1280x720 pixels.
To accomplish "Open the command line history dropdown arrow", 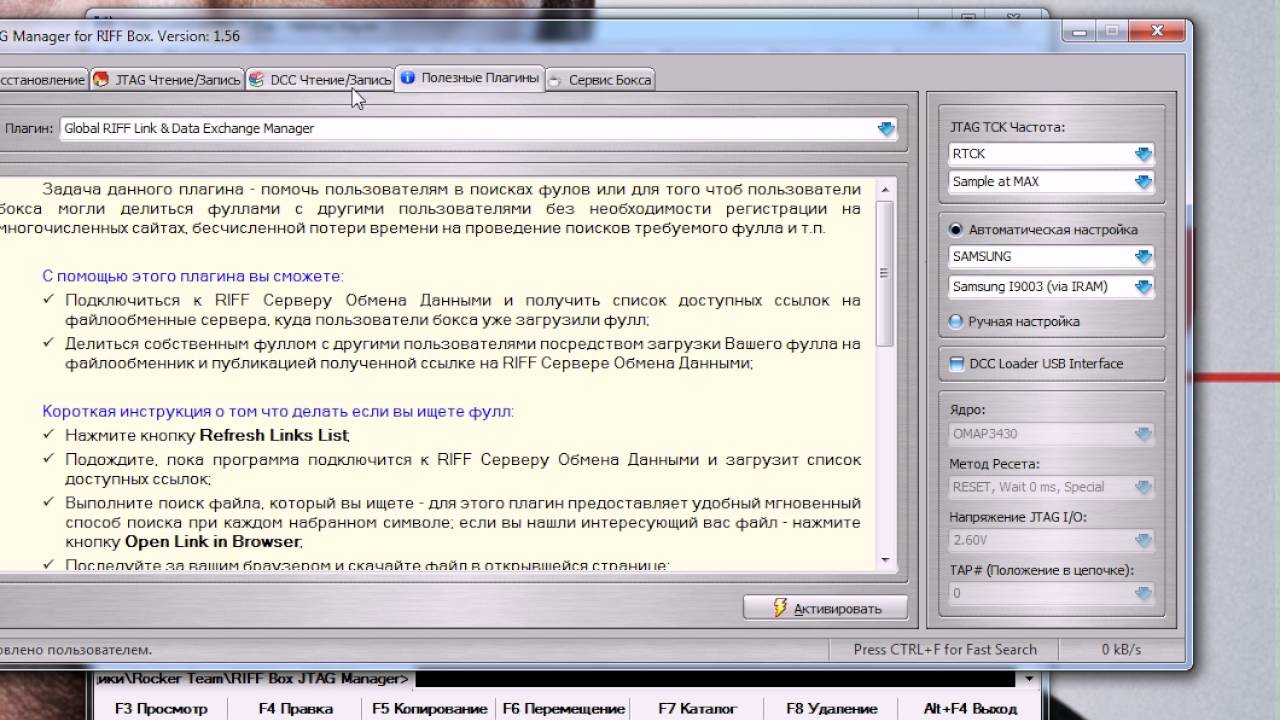I will [1028, 679].
